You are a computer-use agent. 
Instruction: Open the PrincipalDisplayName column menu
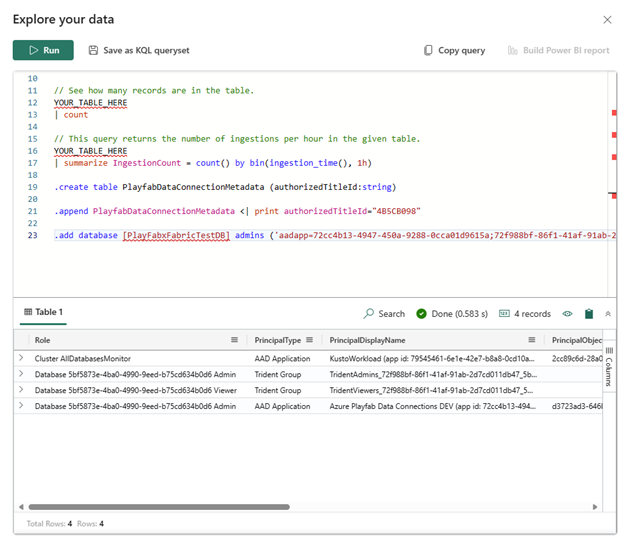pos(532,340)
